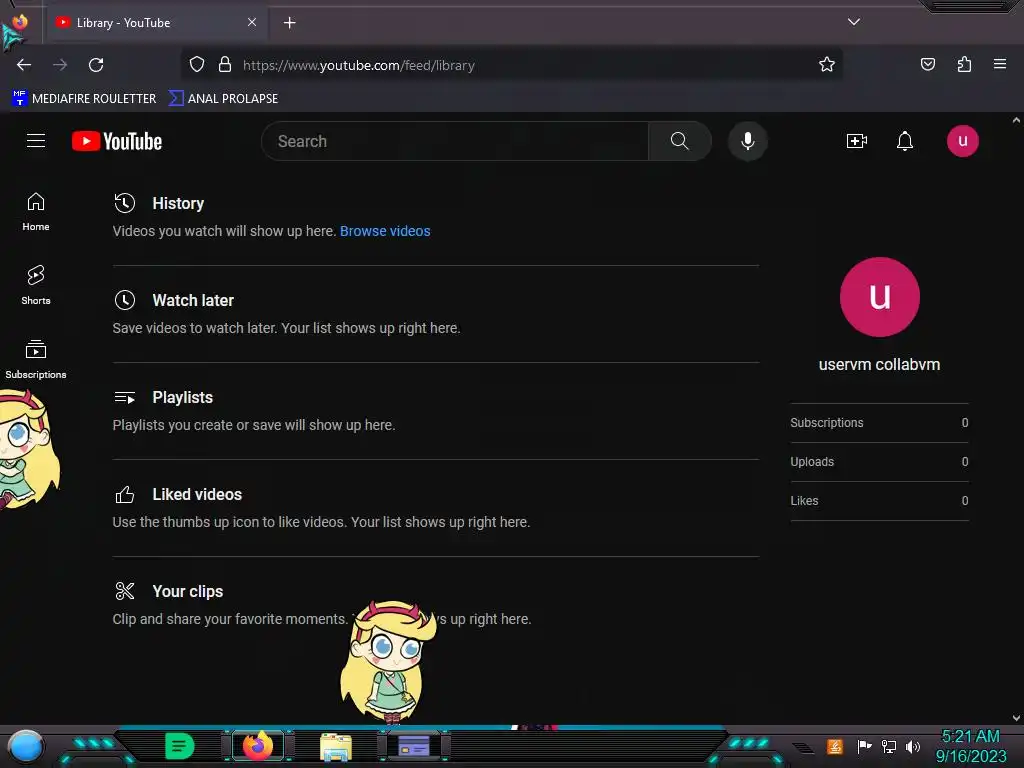Viewport: 1024px width, 768px height.
Task: Open the Liked videos heading
Action: 197,494
